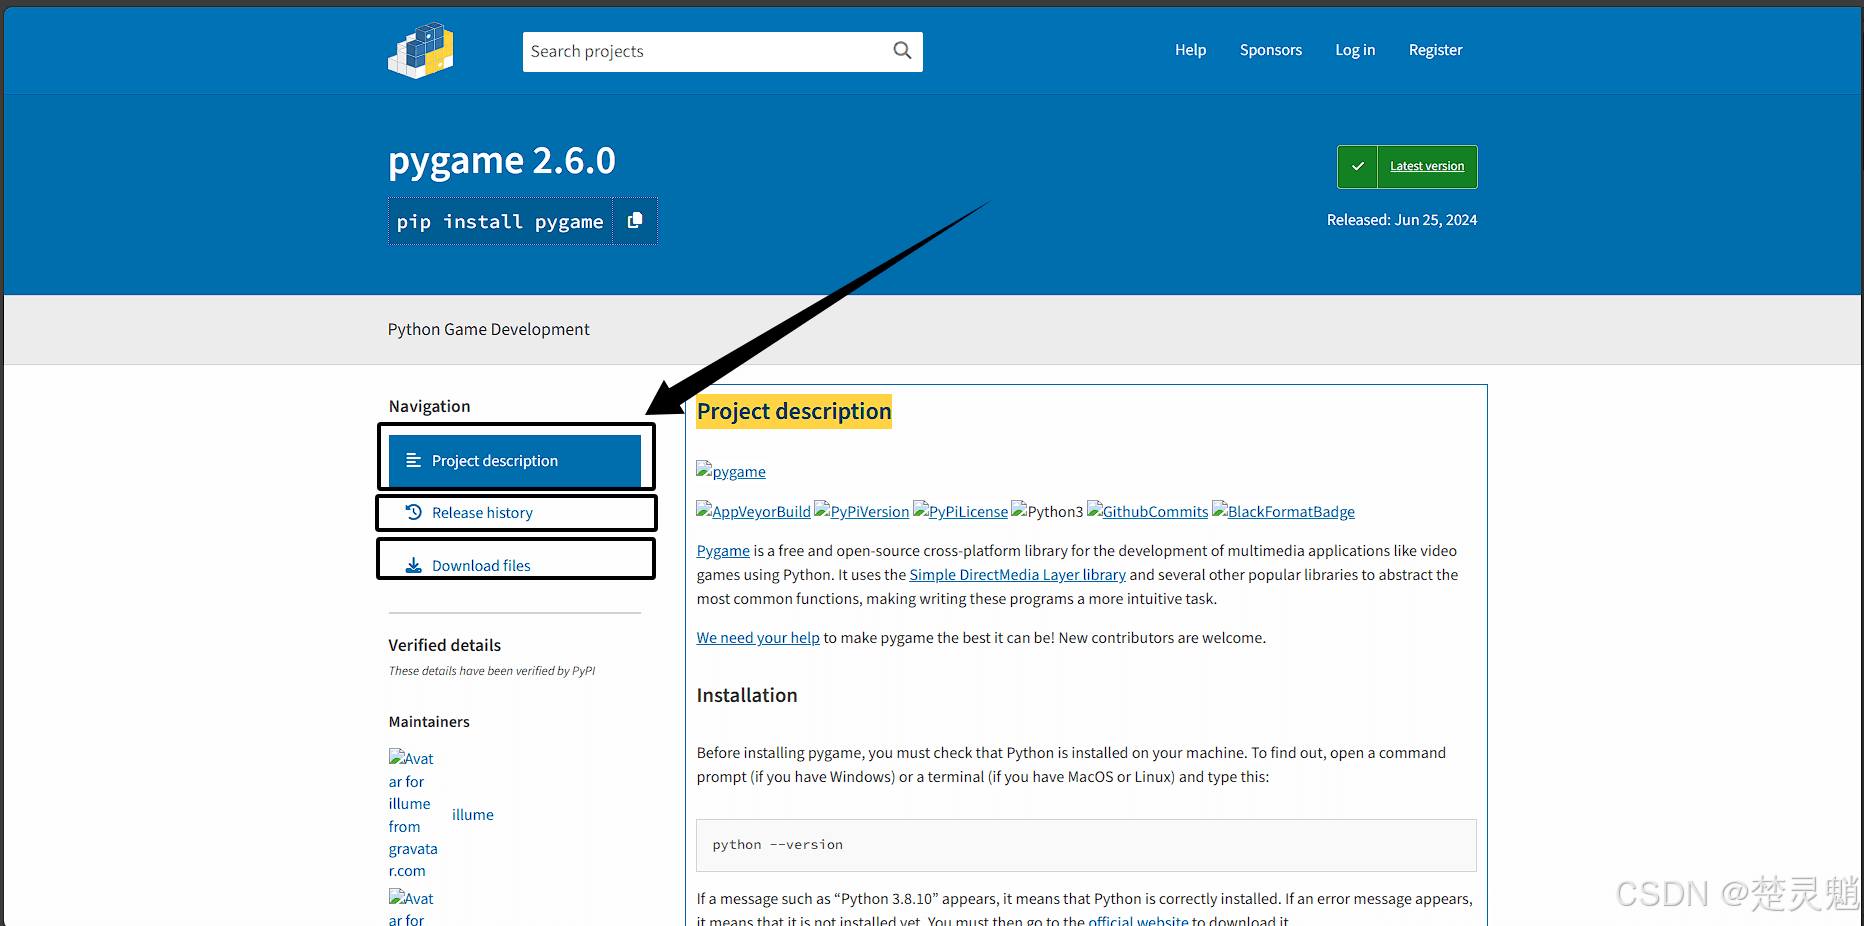Open the official website link
The image size is (1864, 926).
pos(1138,920)
